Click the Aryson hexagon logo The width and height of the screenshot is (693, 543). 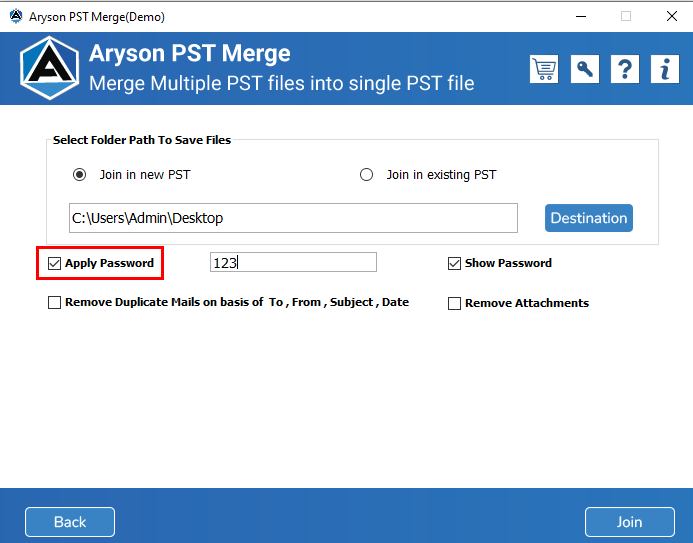[50, 68]
